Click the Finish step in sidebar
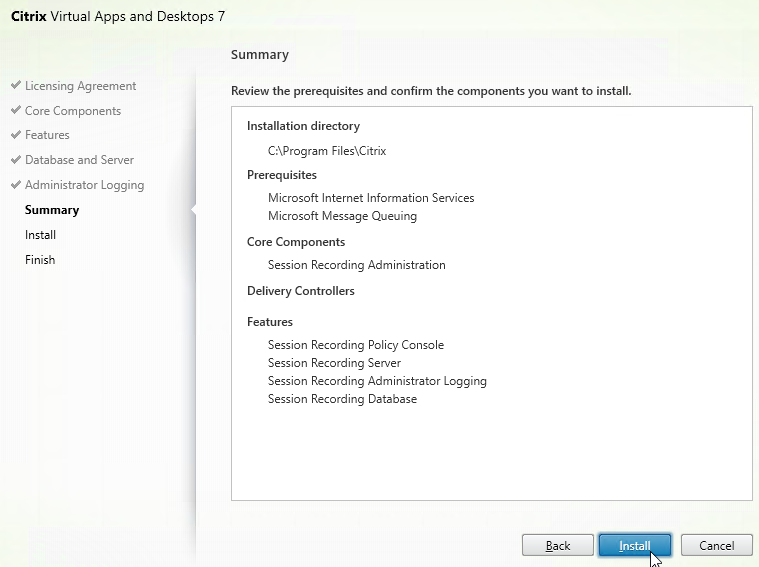759x567 pixels. 40,260
